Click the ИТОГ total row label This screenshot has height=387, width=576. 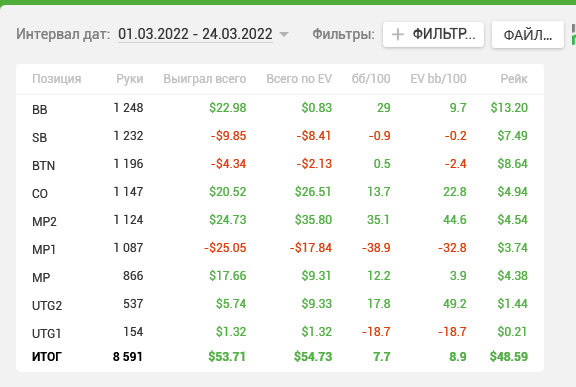point(47,357)
